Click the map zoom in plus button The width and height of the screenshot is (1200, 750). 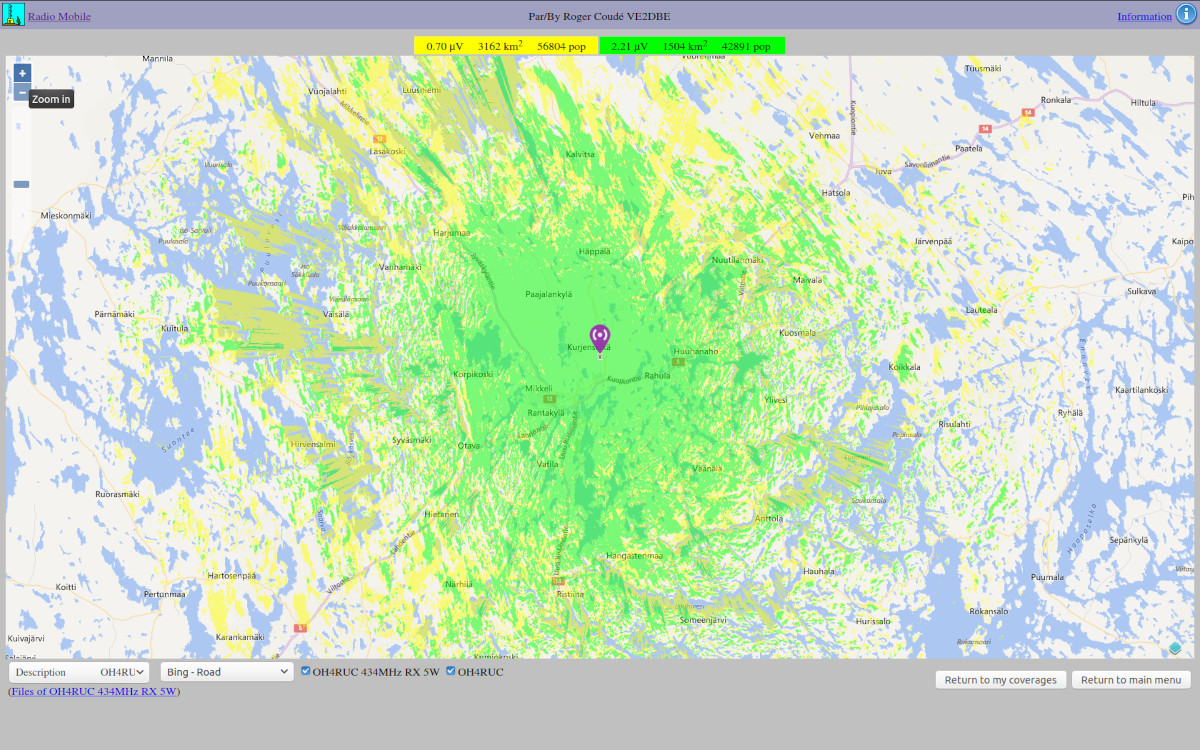(22, 73)
